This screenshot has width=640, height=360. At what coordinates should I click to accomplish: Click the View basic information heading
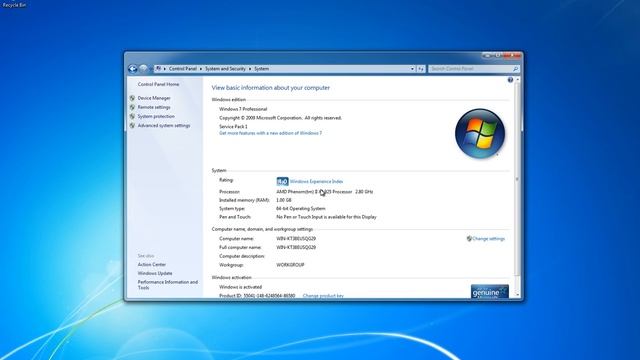tap(271, 88)
